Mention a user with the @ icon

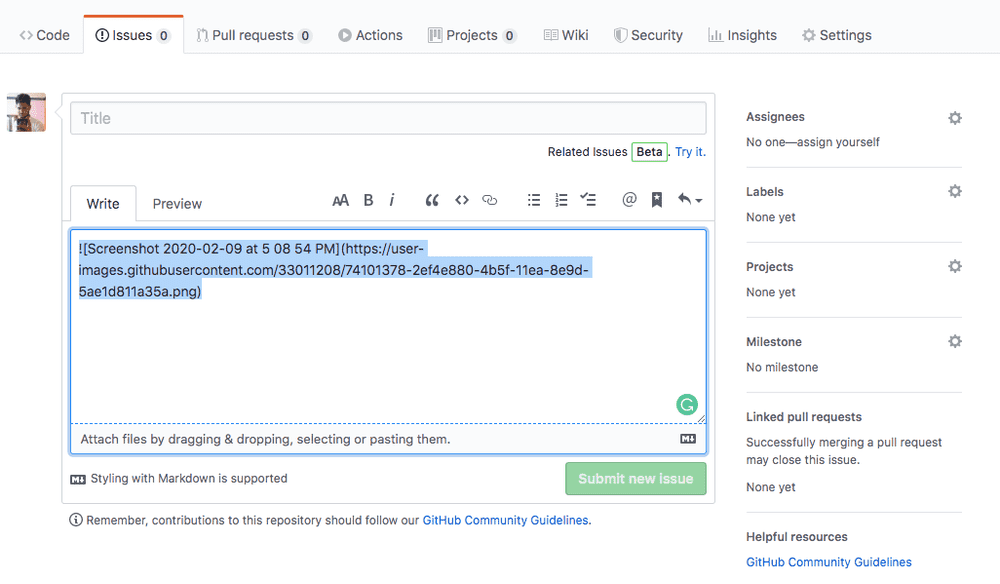(629, 199)
